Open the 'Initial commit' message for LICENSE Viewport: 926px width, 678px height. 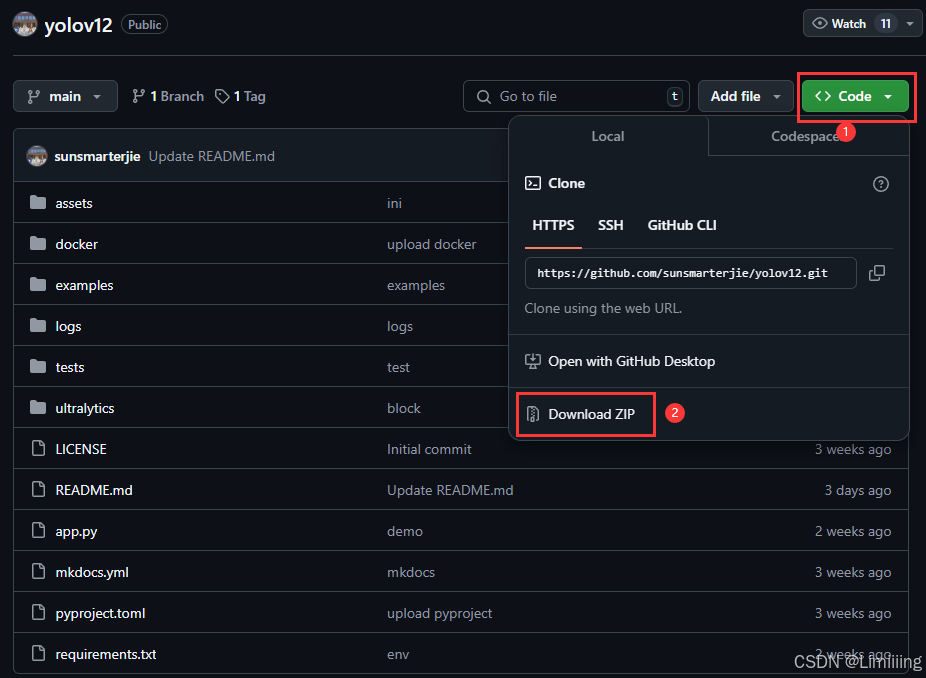(x=429, y=449)
